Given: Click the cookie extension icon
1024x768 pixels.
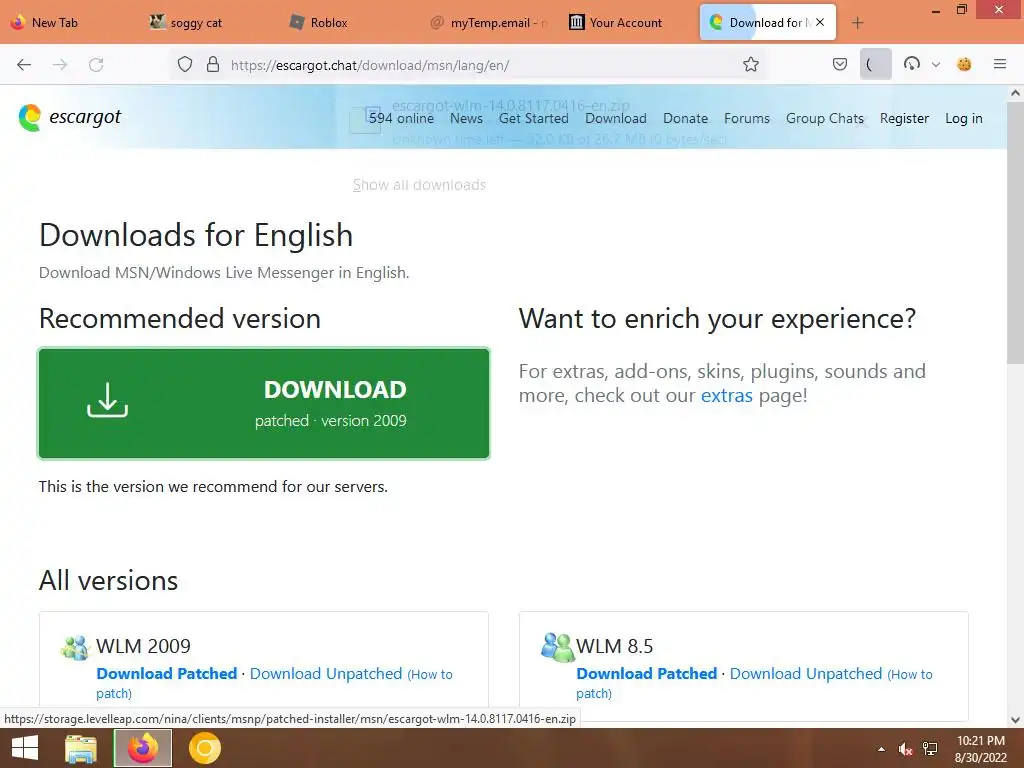Looking at the screenshot, I should 964,64.
